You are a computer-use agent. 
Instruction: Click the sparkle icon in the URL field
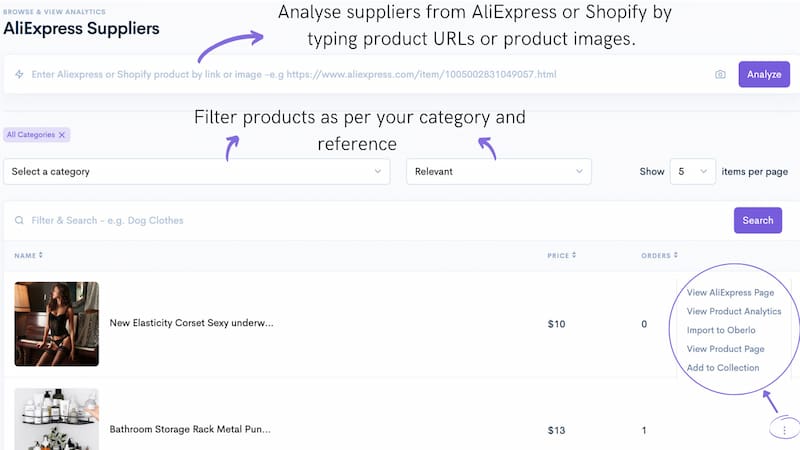(x=19, y=75)
